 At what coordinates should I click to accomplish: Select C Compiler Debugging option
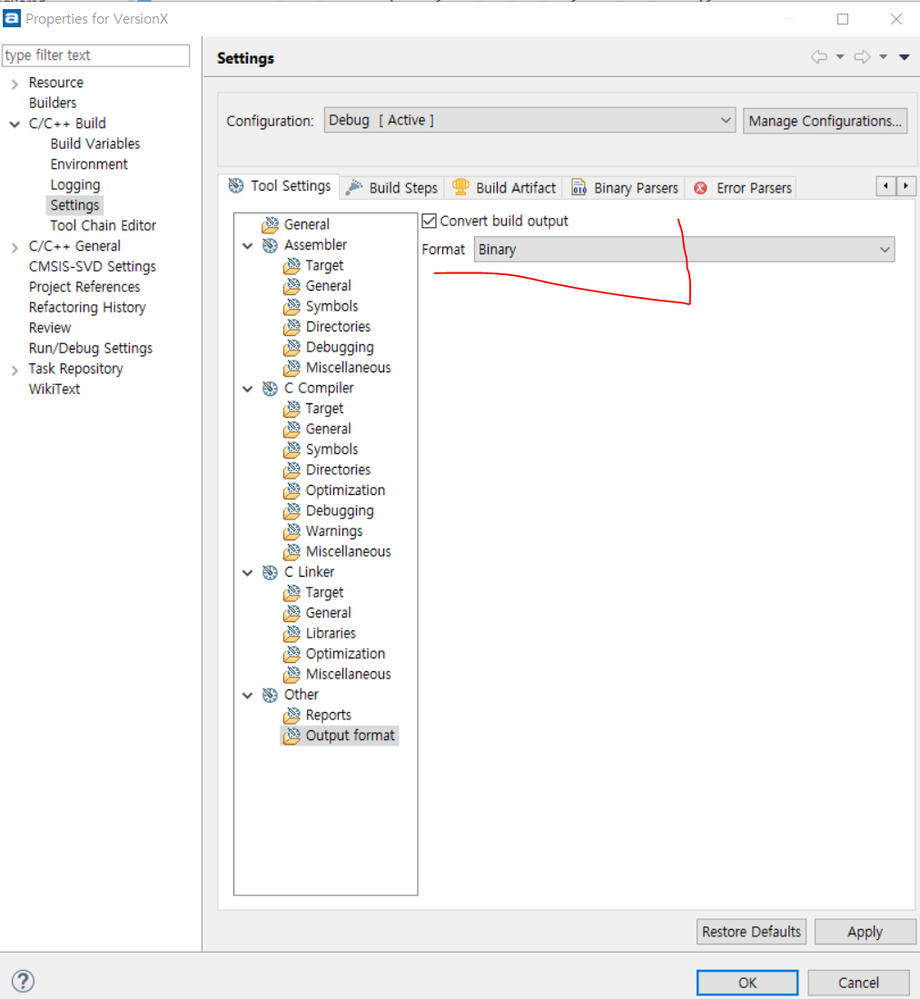coord(340,511)
